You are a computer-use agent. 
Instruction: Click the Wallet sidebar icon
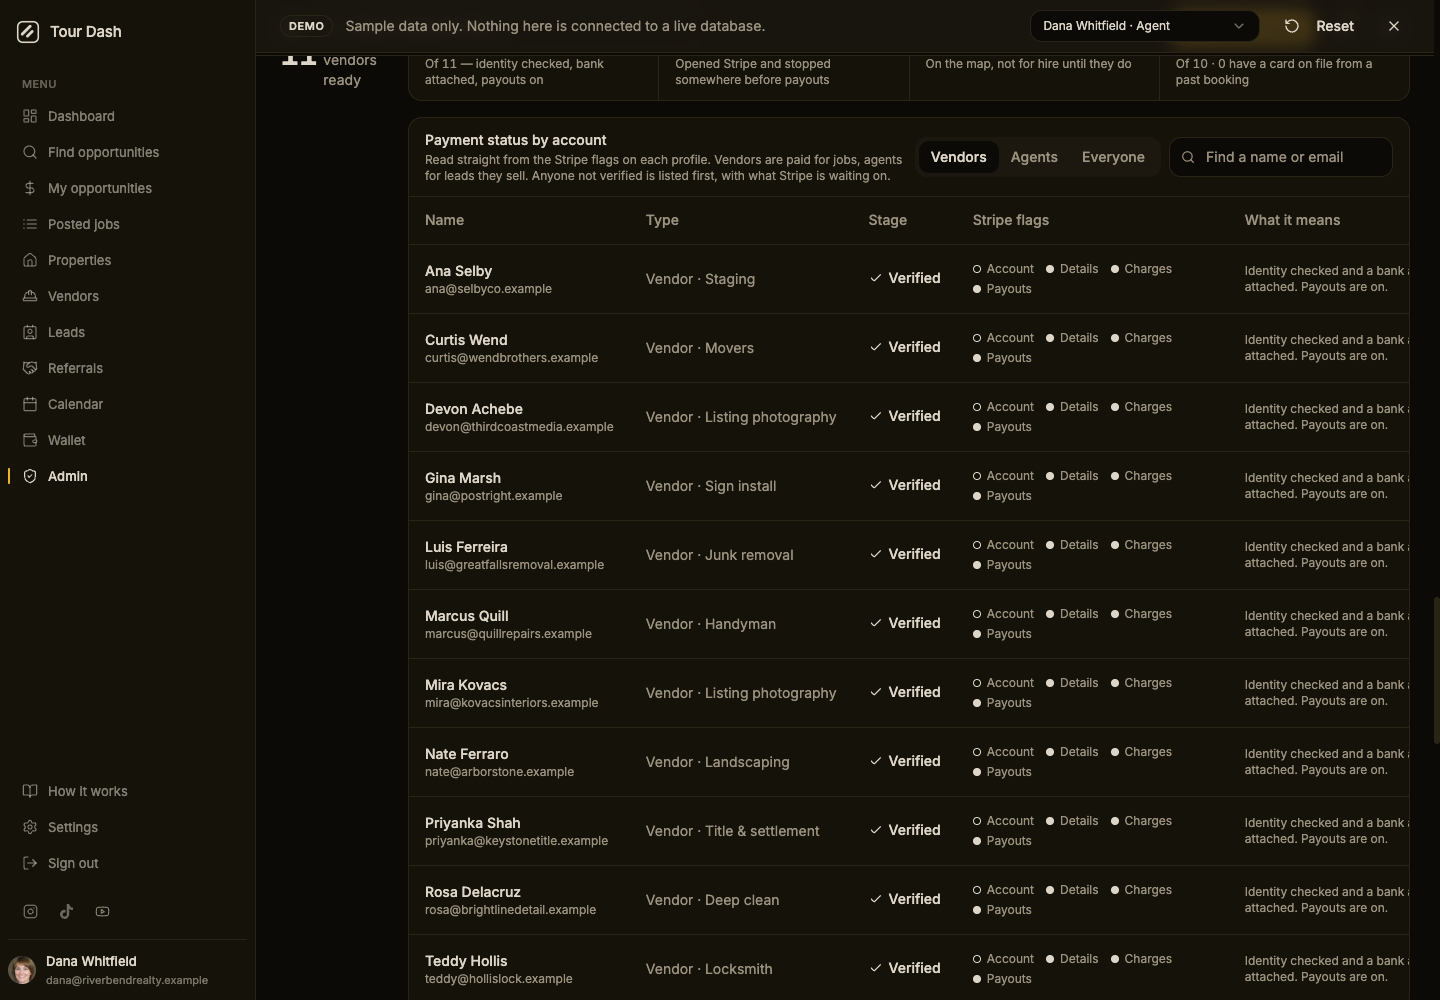point(30,441)
